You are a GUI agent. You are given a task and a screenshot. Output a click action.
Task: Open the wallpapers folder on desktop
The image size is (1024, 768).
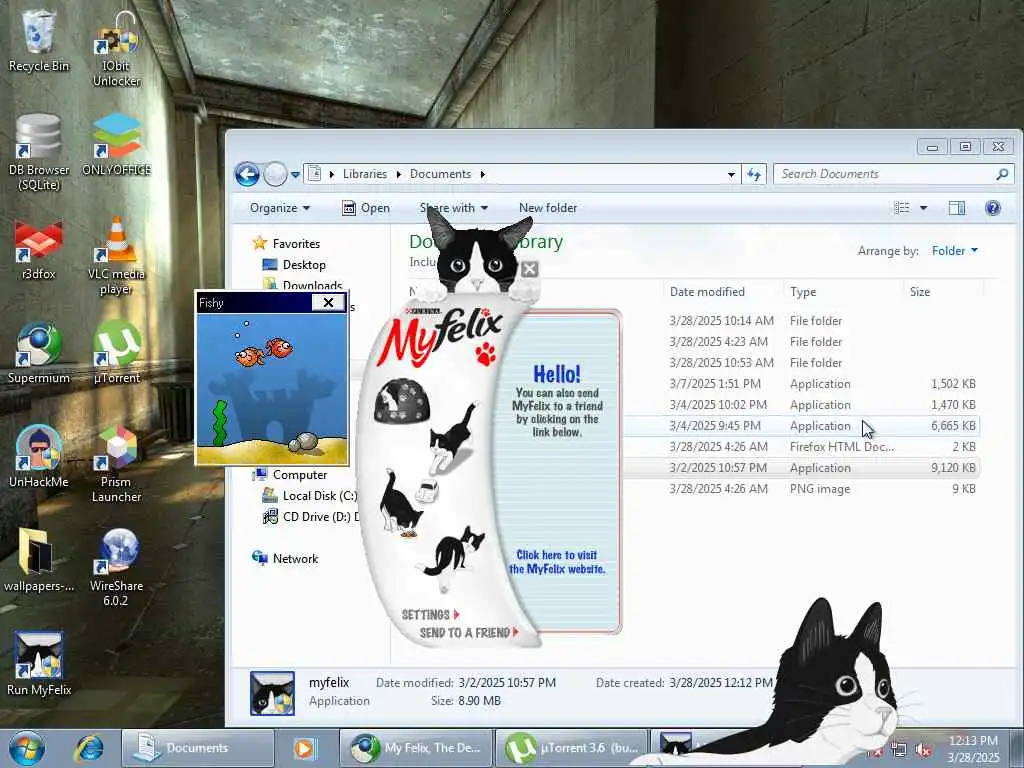click(39, 560)
